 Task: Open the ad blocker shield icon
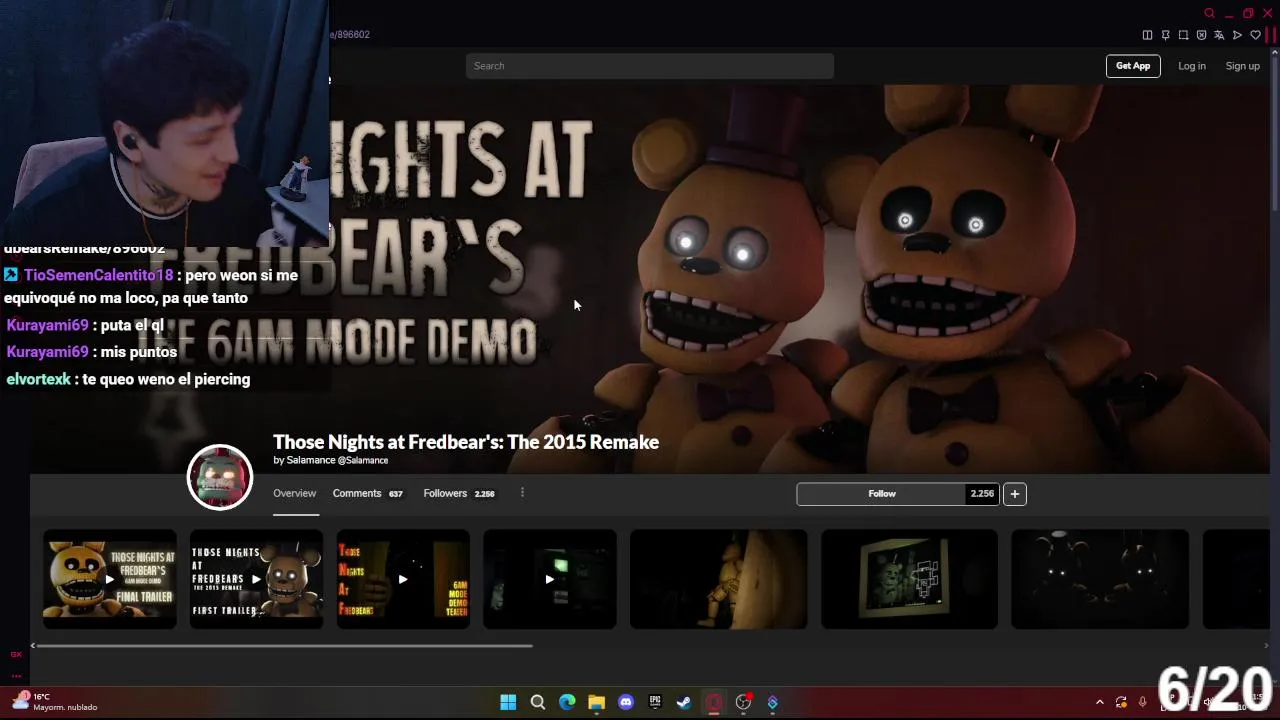(x=1201, y=35)
